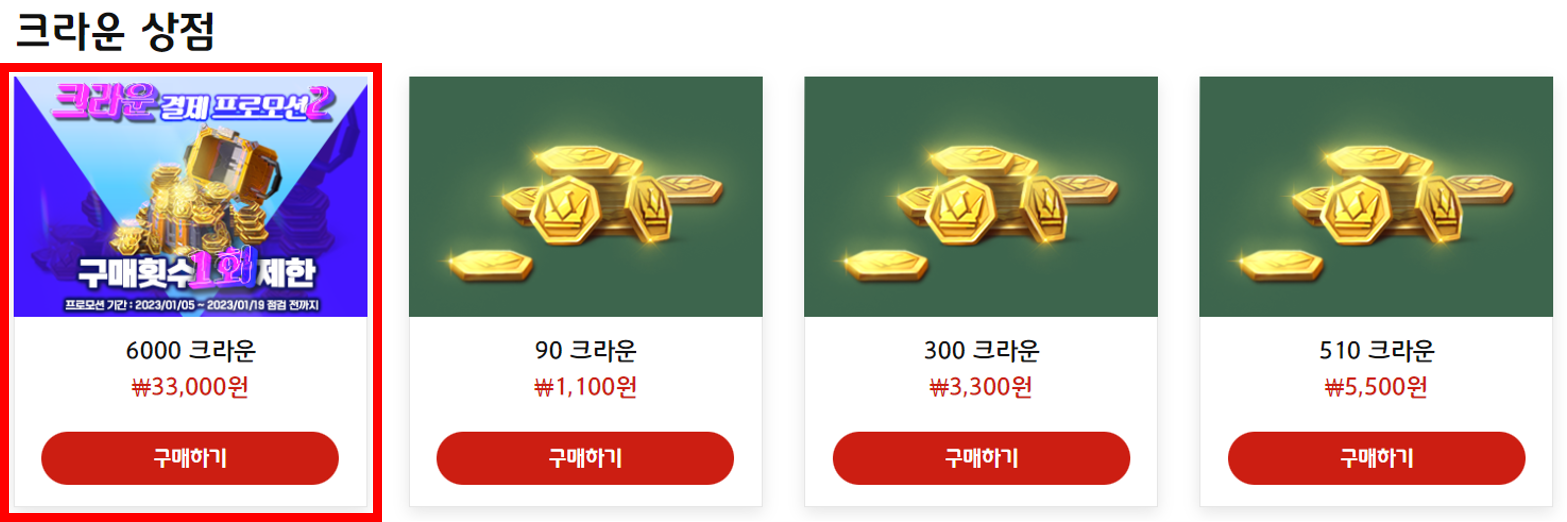
Task: Click the ₩1,100원 price label
Action: pyautogui.click(x=586, y=387)
